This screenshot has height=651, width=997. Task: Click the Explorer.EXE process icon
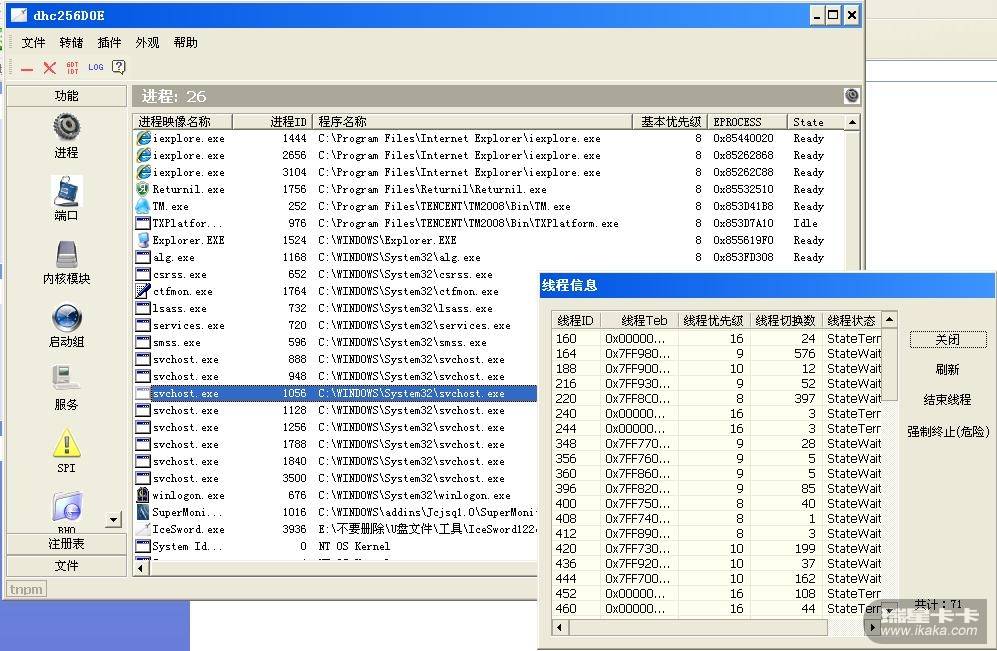[x=143, y=240]
